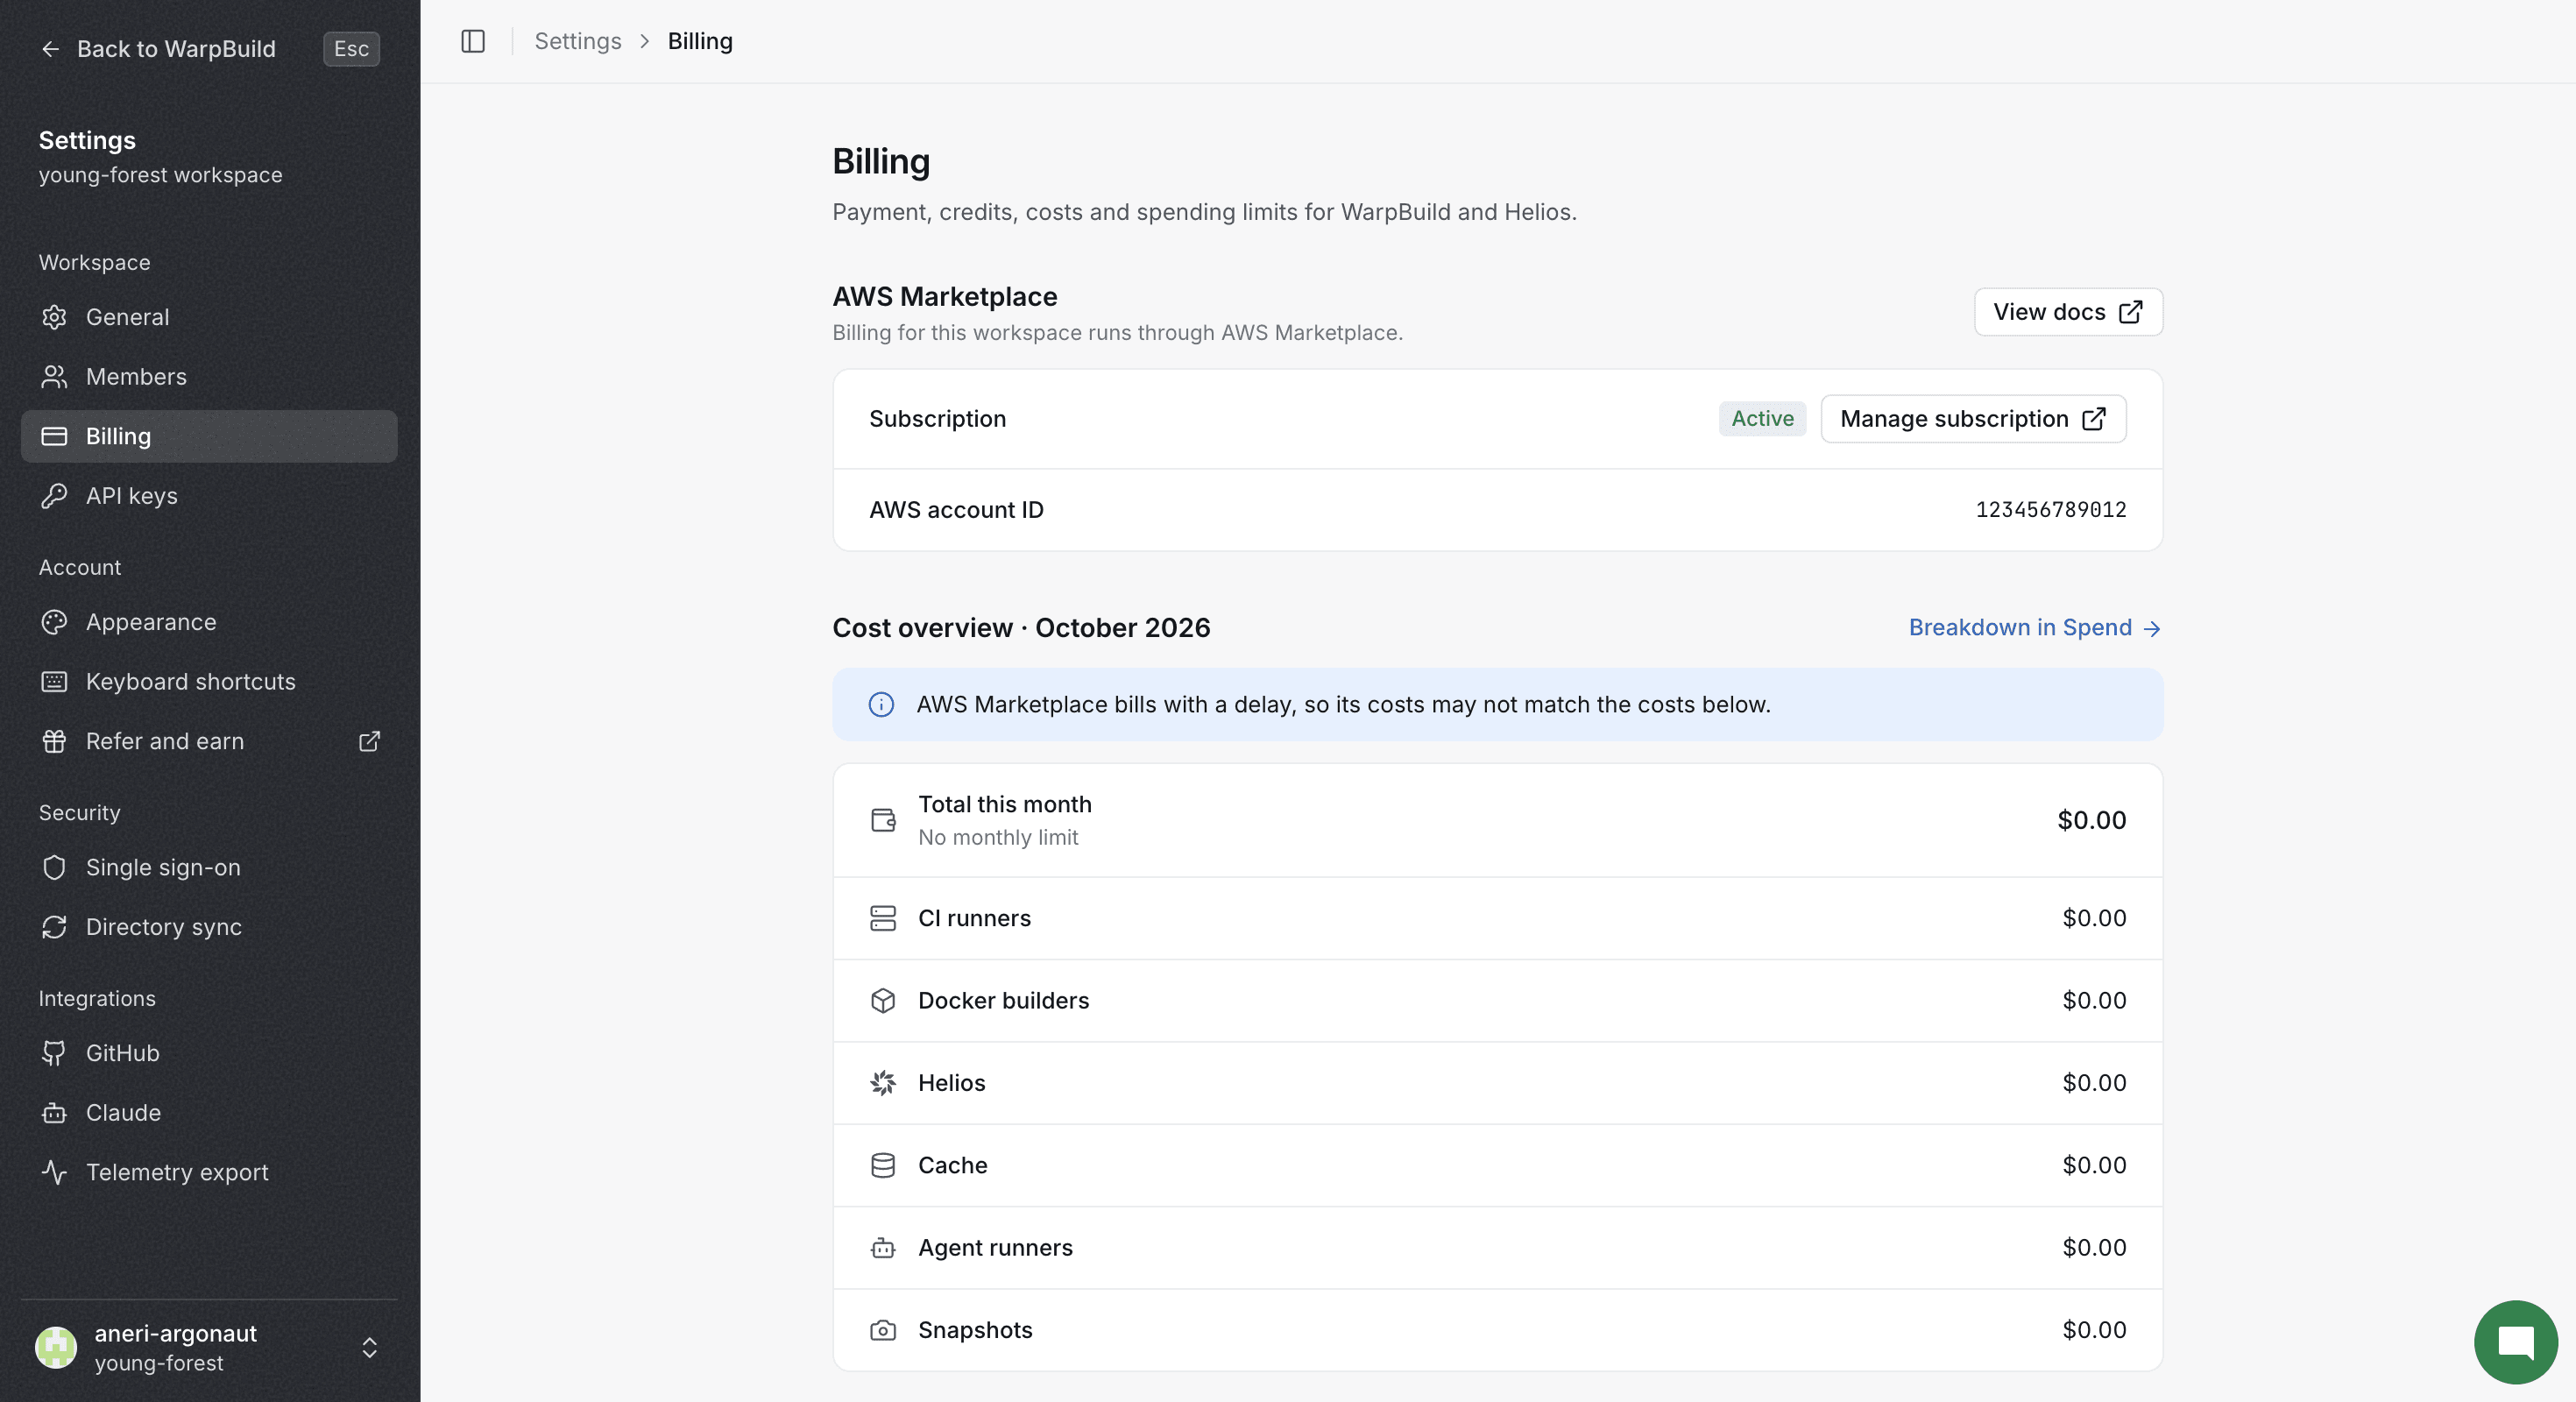Click the Agent runners robot icon
The height and width of the screenshot is (1402, 2576).
pyautogui.click(x=883, y=1248)
